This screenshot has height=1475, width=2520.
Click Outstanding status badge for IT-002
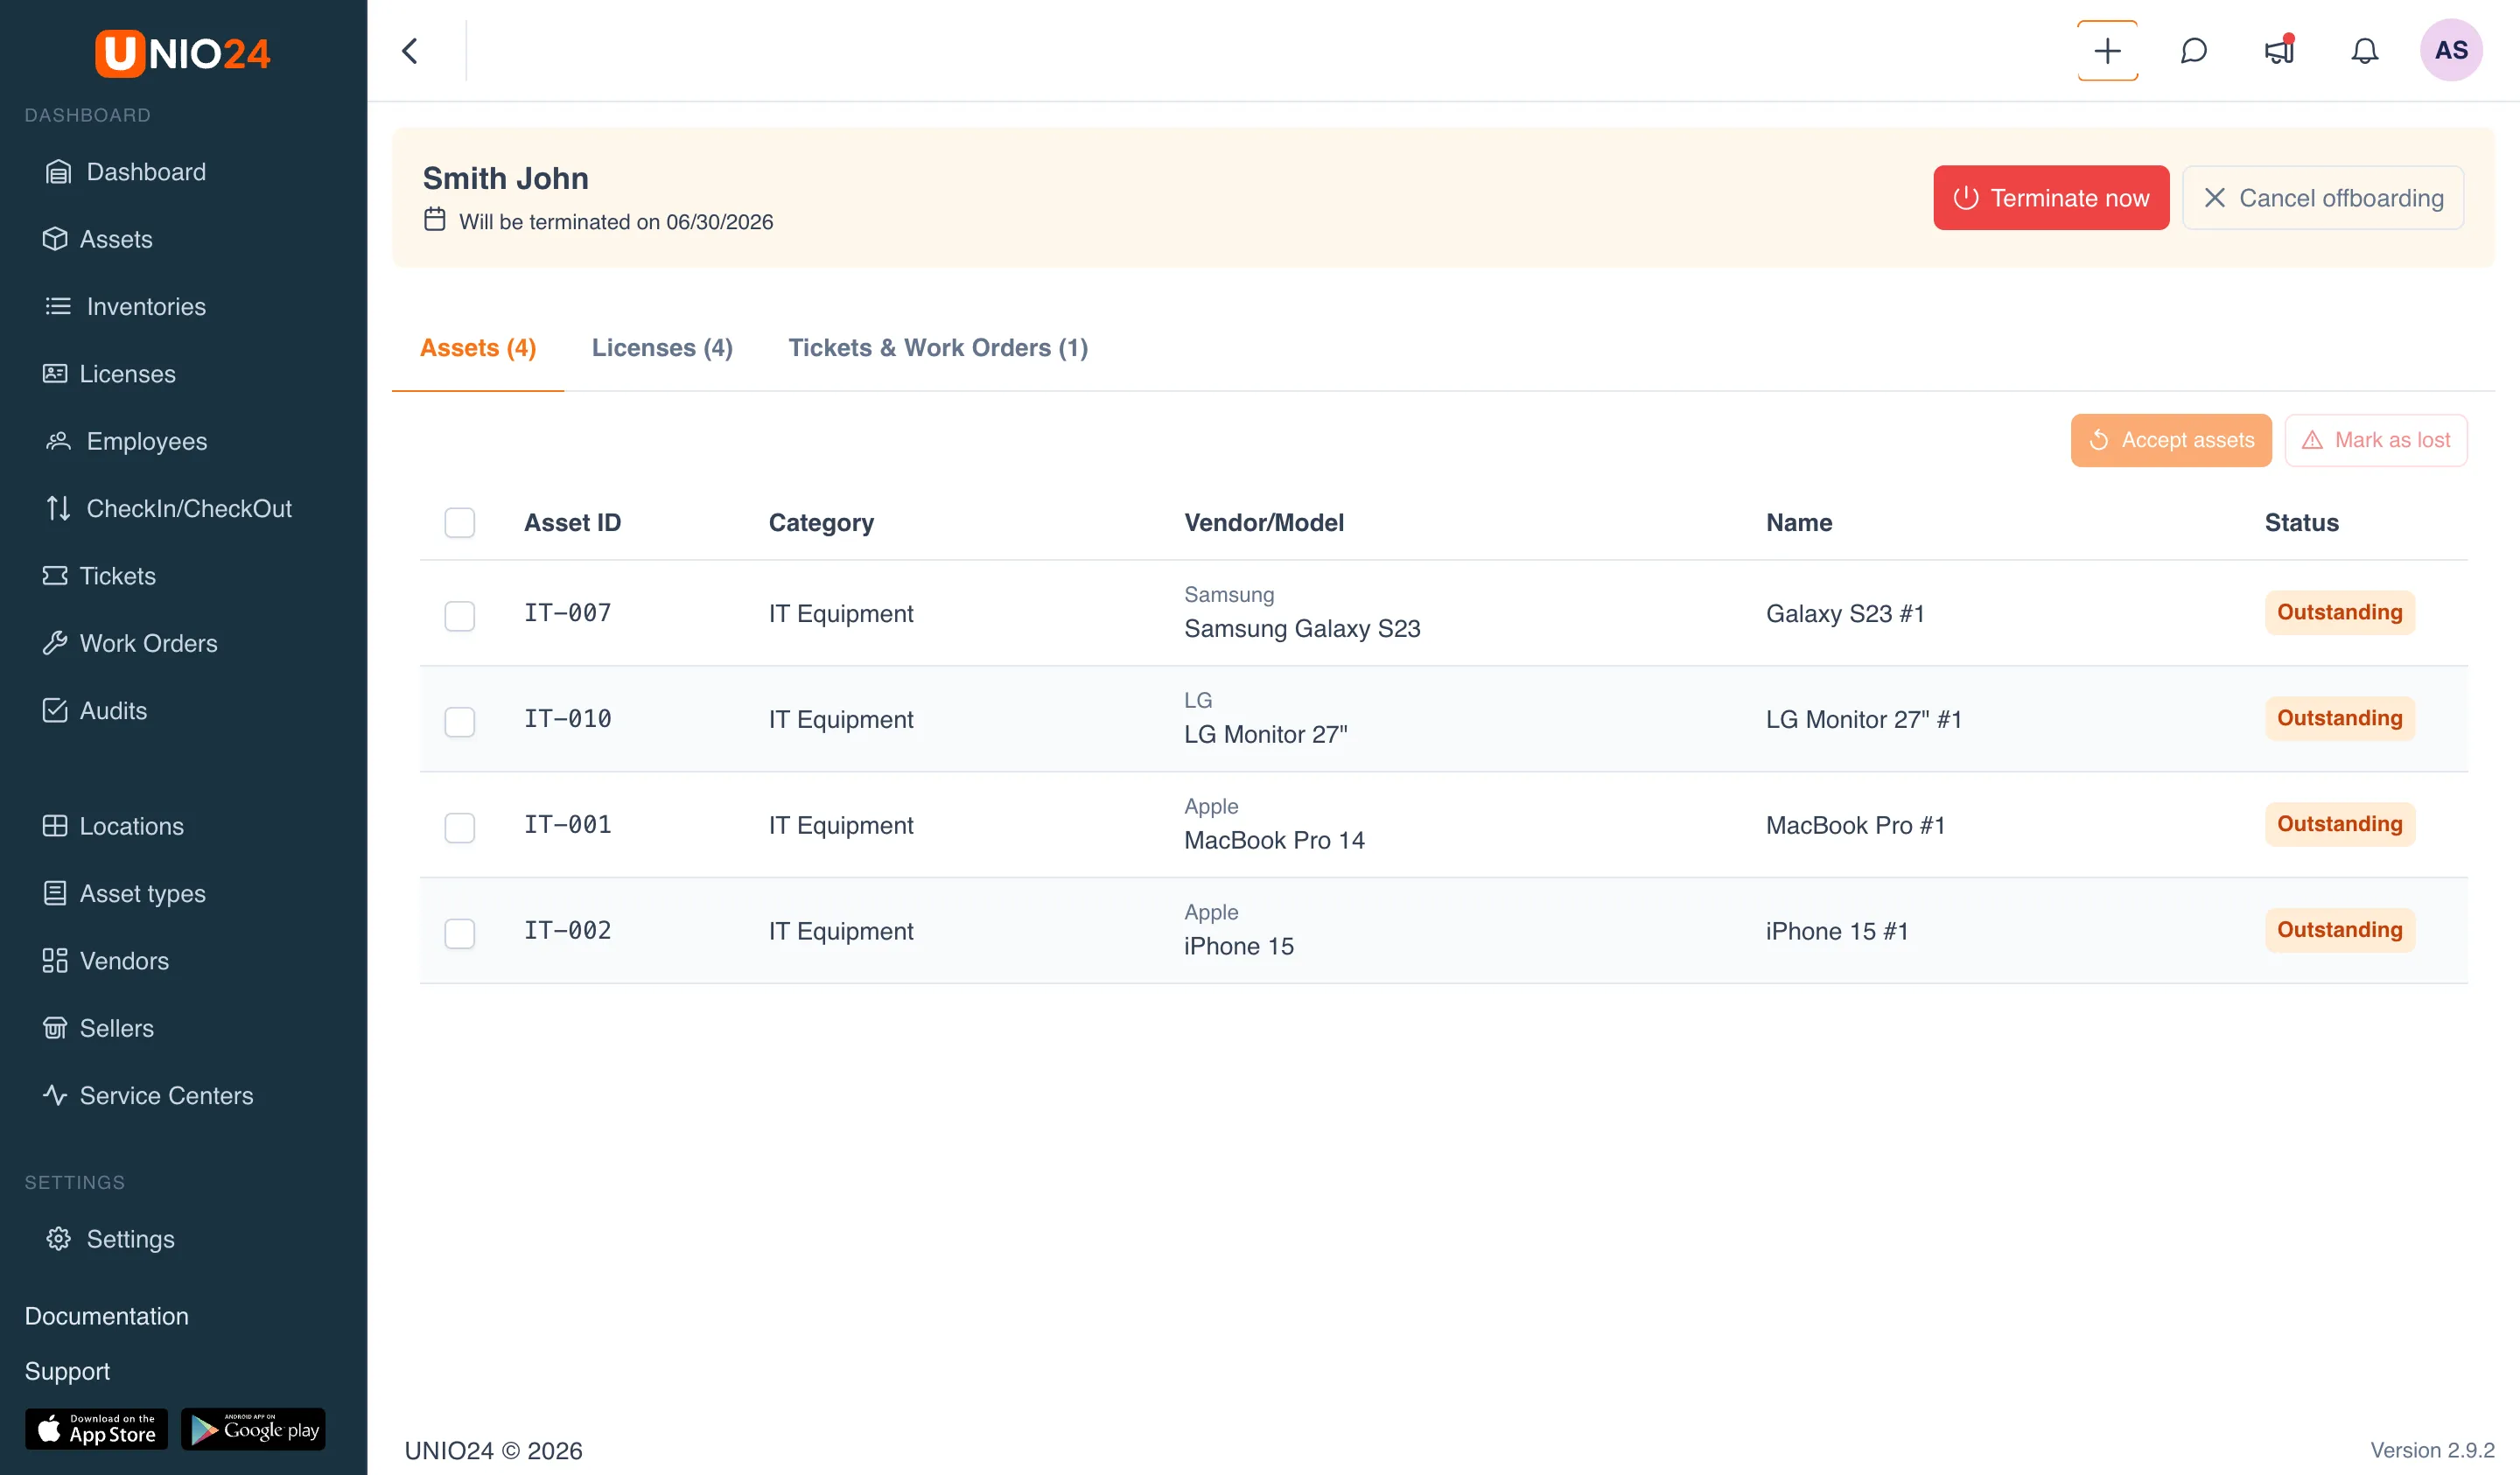[x=2339, y=931]
